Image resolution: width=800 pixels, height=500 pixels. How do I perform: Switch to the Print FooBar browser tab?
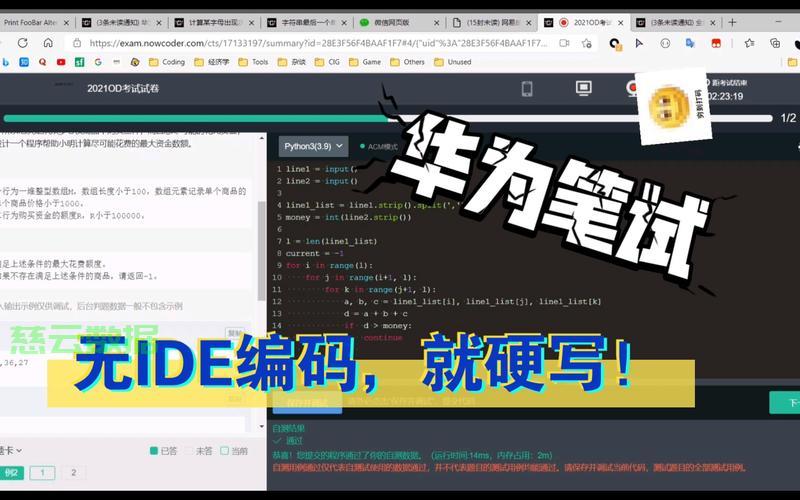point(33,21)
